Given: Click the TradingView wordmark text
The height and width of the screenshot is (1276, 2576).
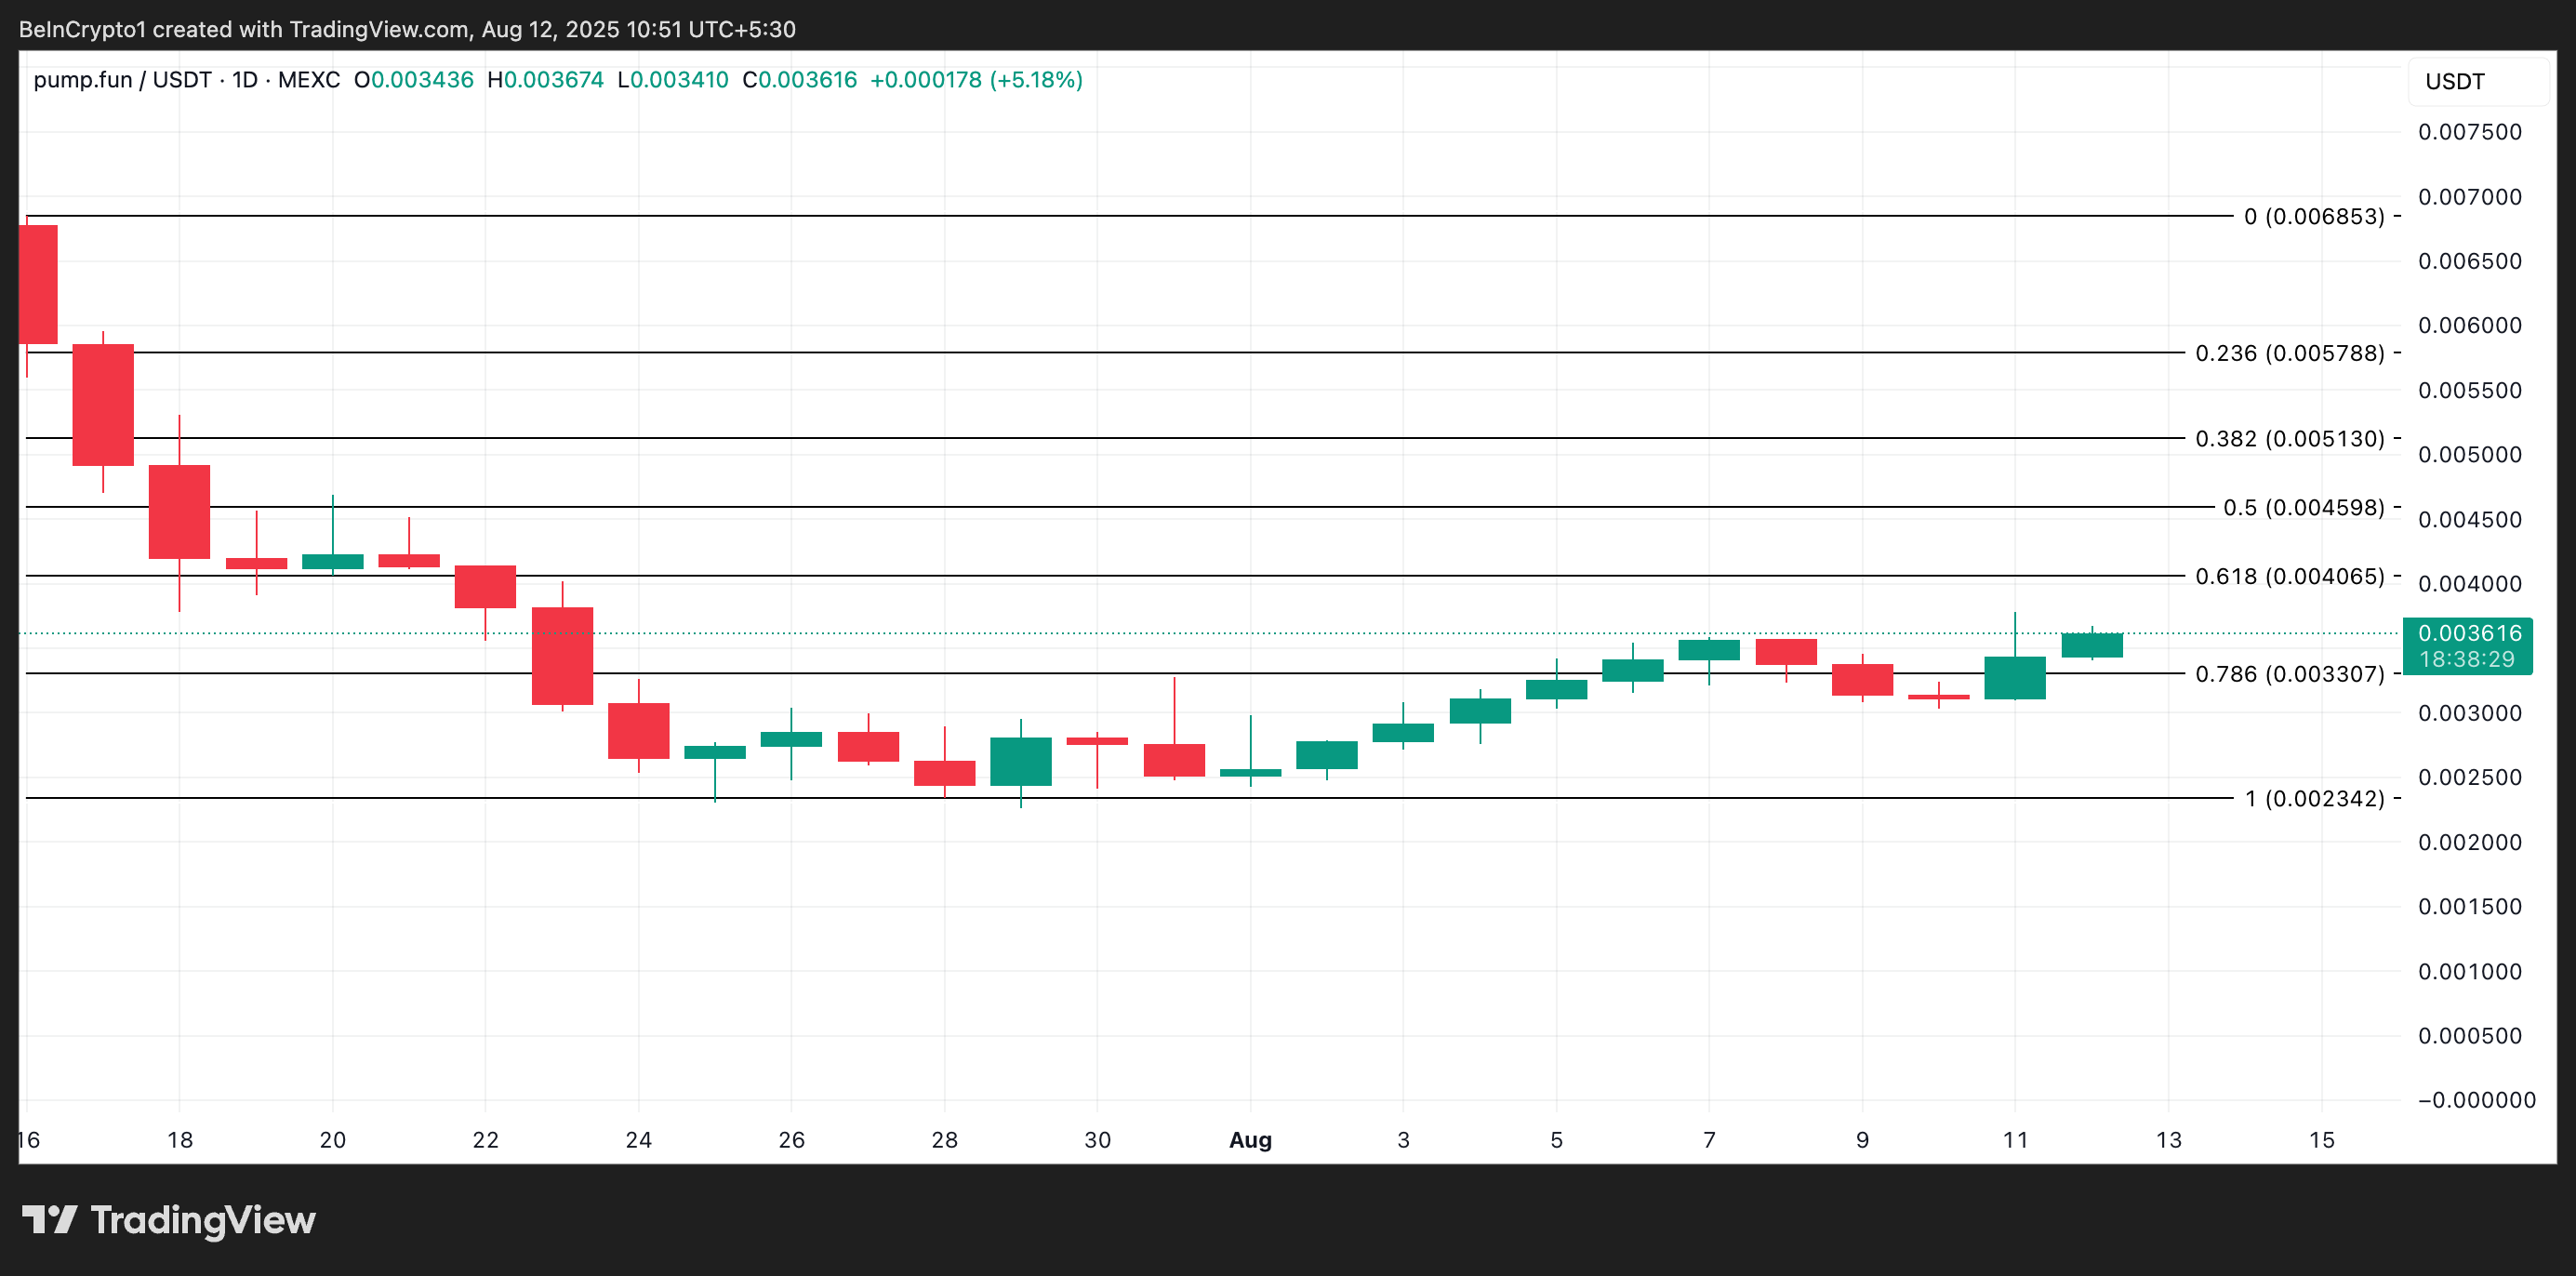Looking at the screenshot, I should 203,1219.
